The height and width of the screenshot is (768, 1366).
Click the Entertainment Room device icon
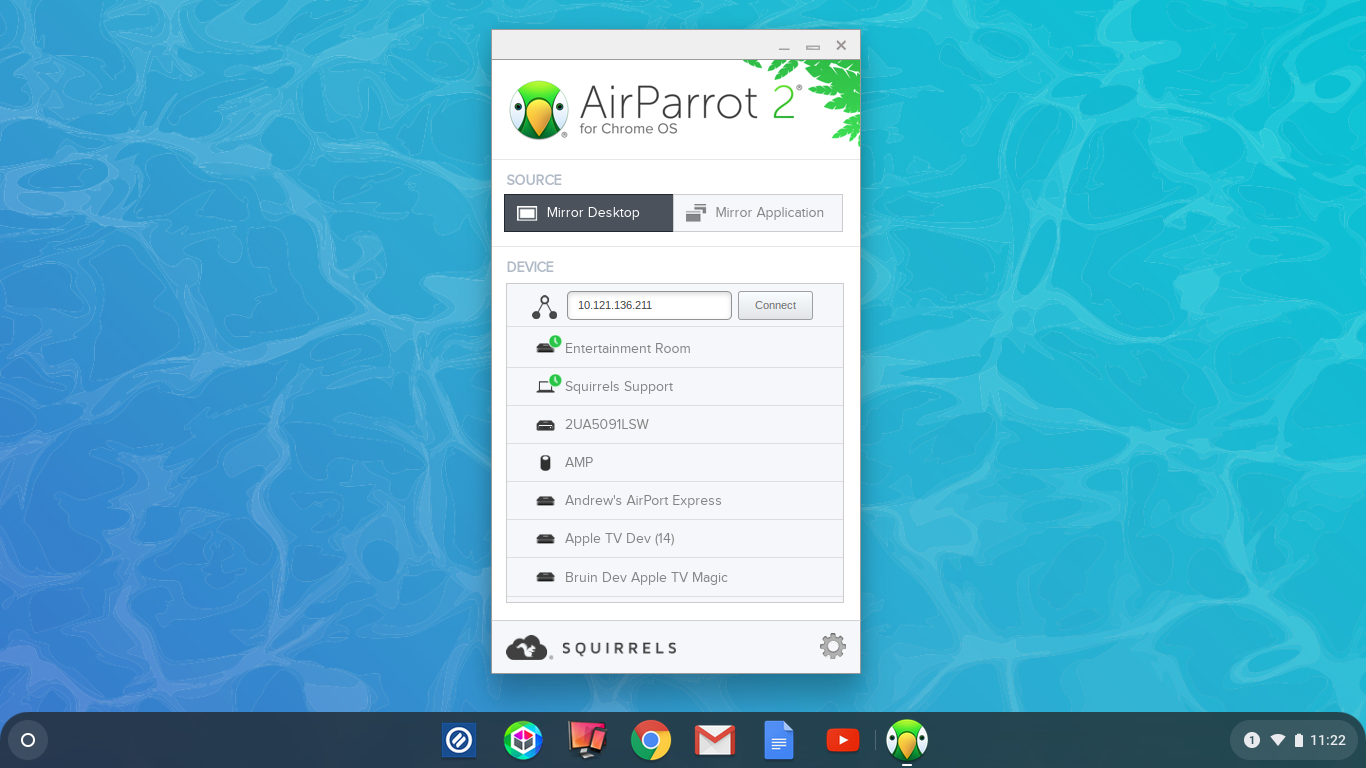[546, 347]
